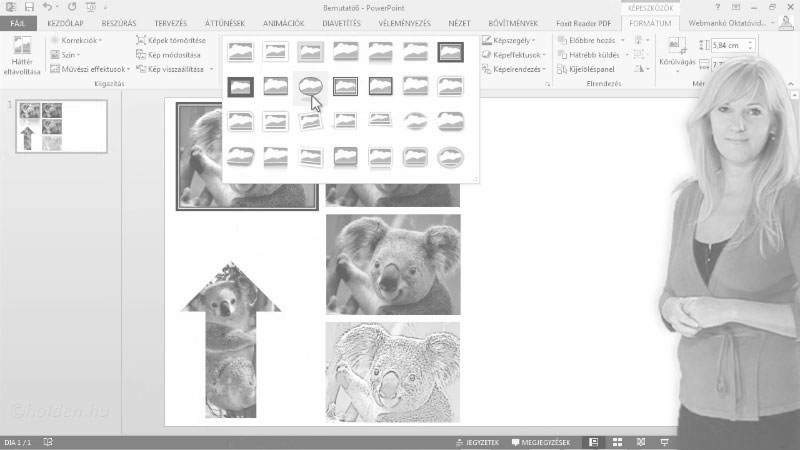The width and height of the screenshot is (800, 450).
Task: Apply the Compound Frame Black picture style
Action: pyautogui.click(x=345, y=86)
